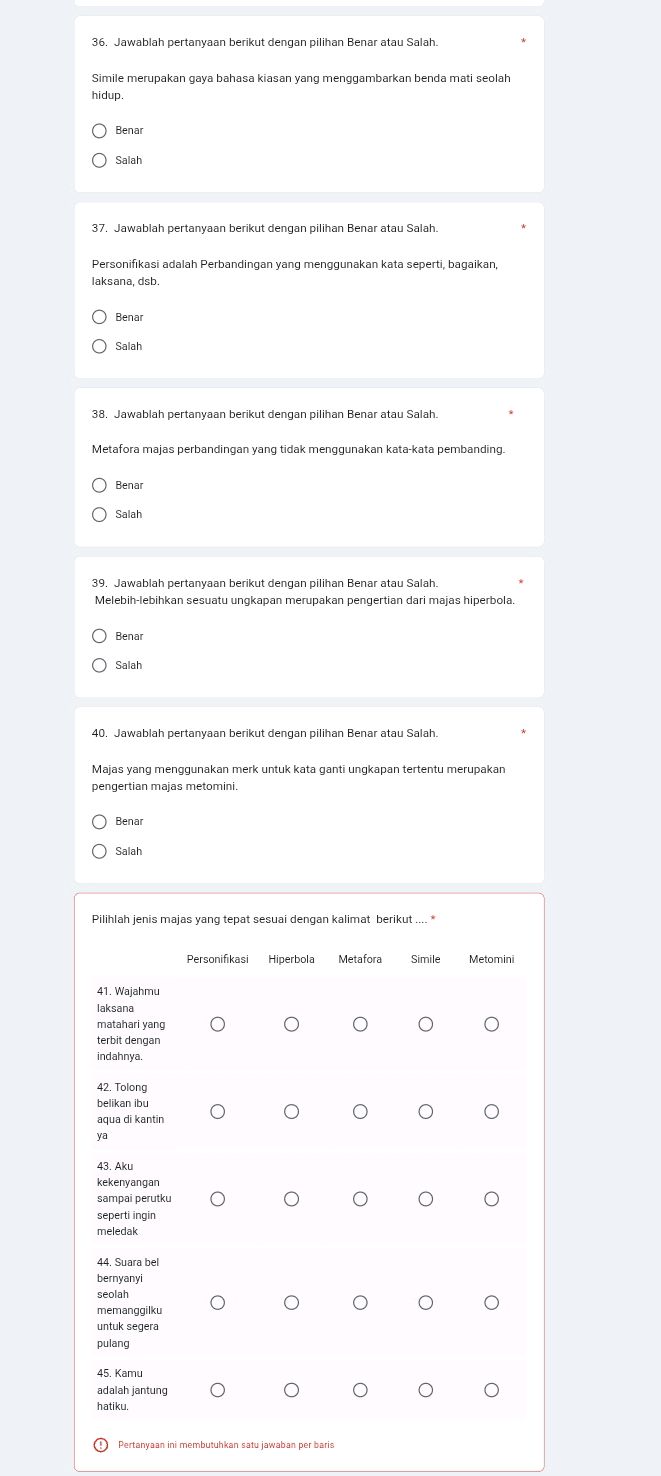This screenshot has width=661, height=1476.
Task: Choose Simile for row 41 Wajahmu laksana matahari
Action: (x=426, y=1024)
